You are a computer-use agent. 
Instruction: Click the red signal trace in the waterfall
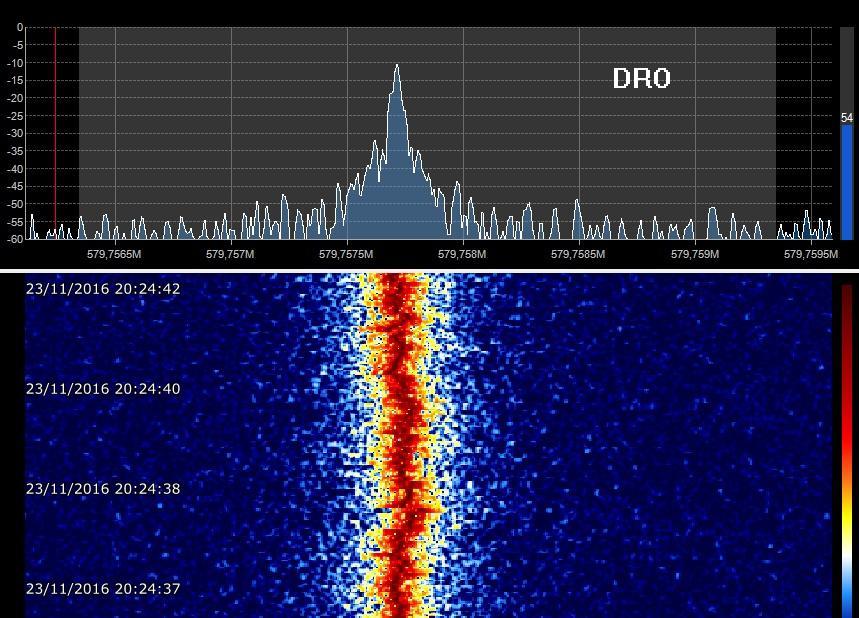(404, 445)
